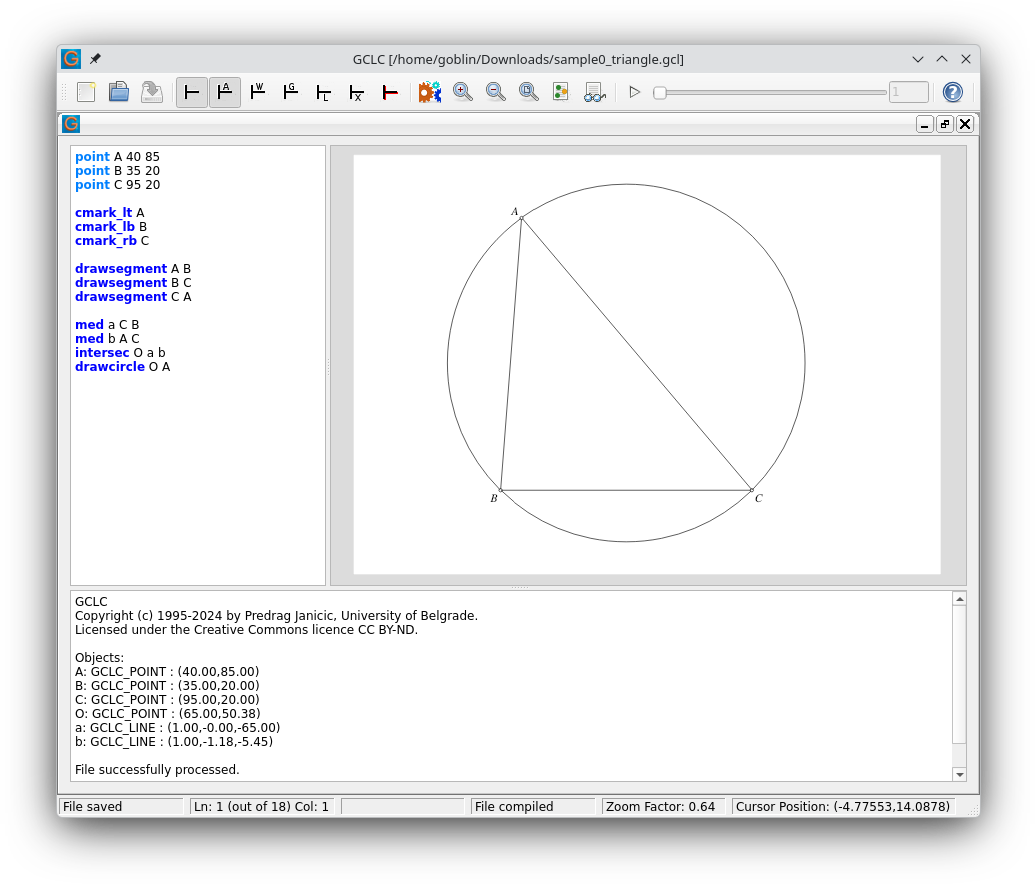Click the frame number input field
This screenshot has width=1035, height=884.
(909, 92)
